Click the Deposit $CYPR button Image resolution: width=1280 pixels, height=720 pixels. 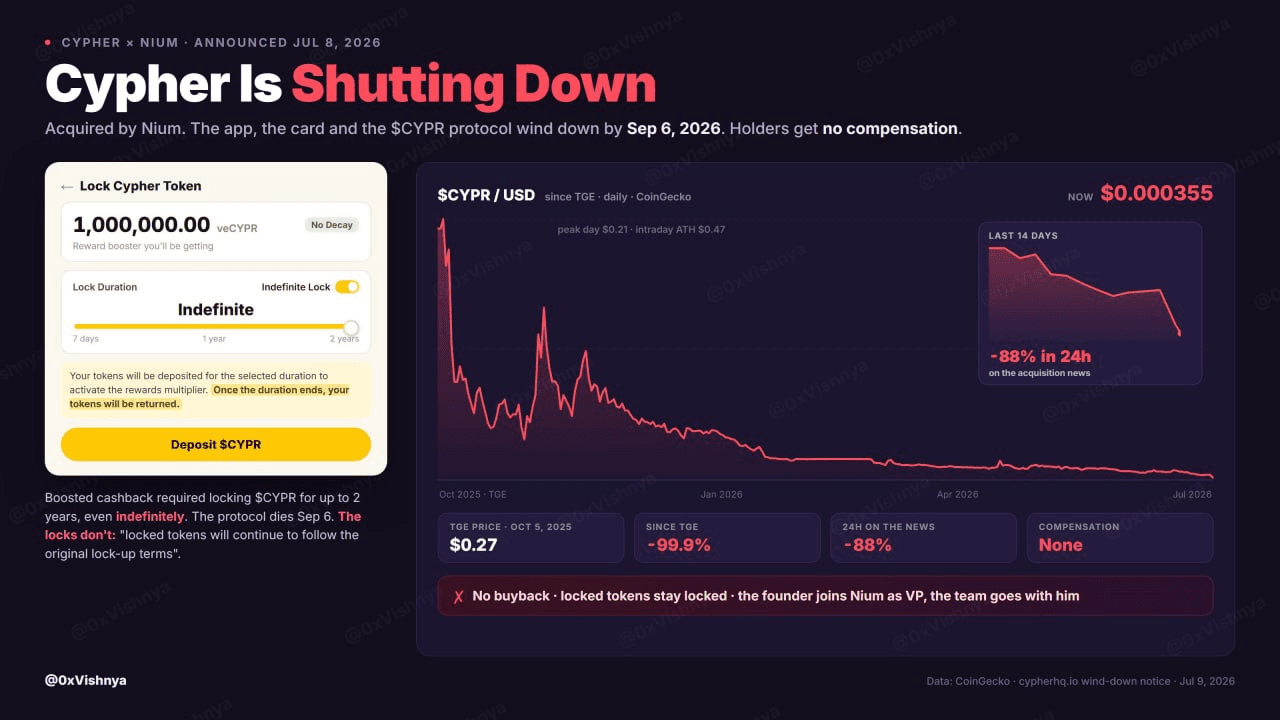coord(216,444)
